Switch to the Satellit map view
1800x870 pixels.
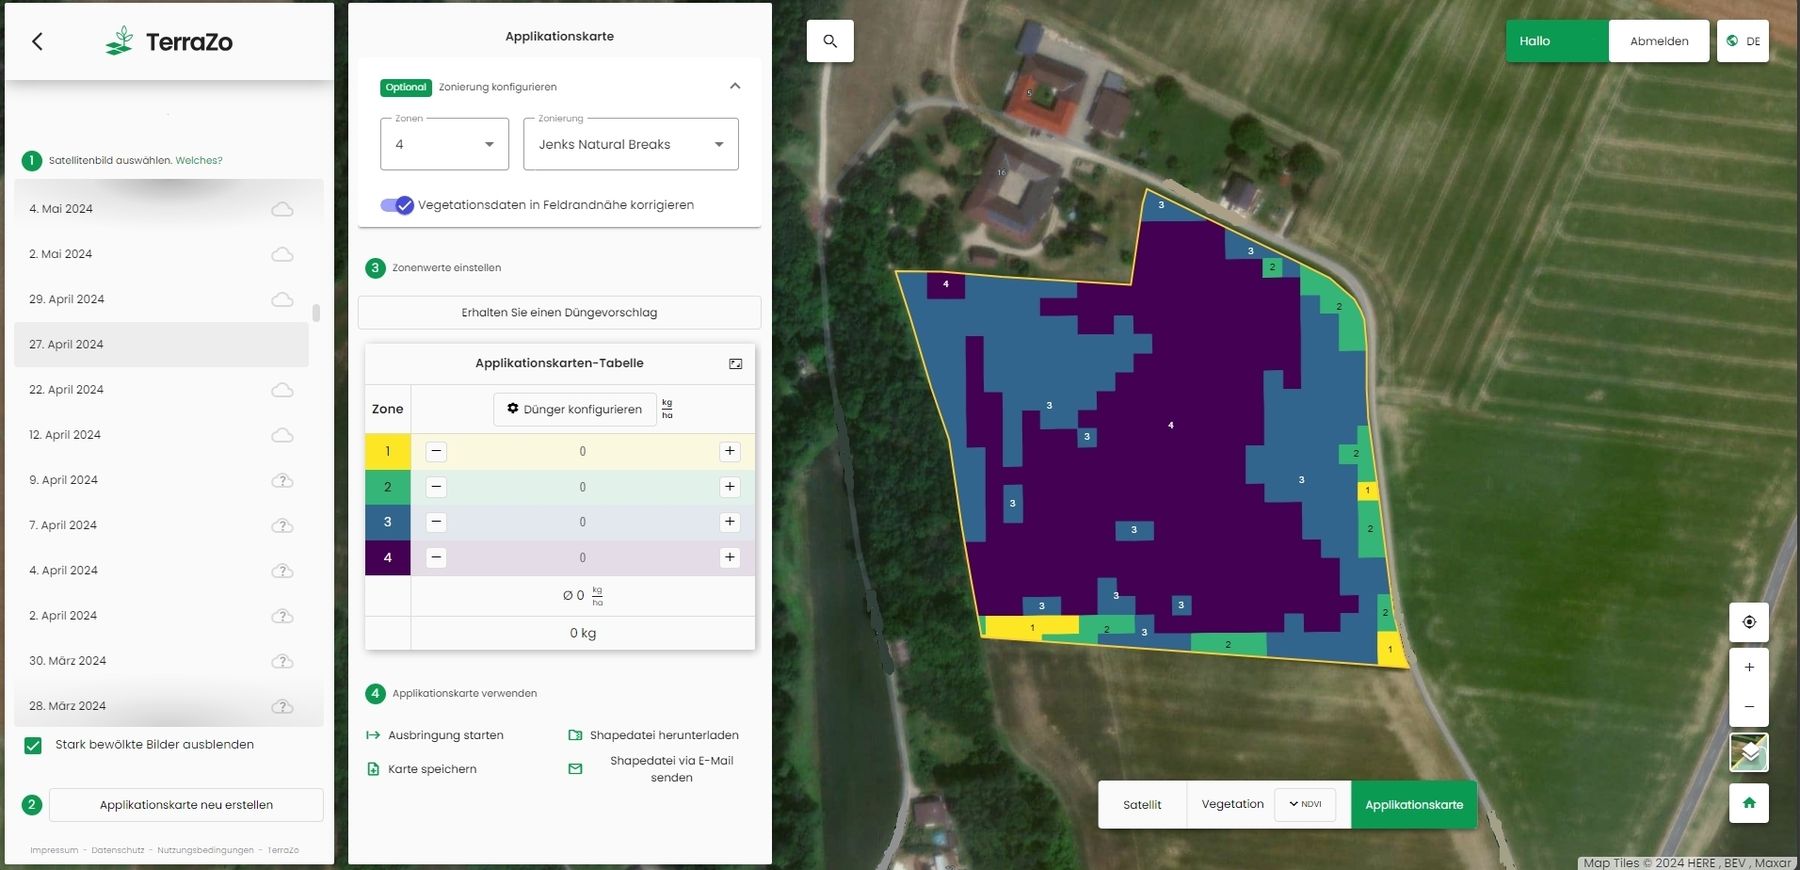pos(1142,805)
